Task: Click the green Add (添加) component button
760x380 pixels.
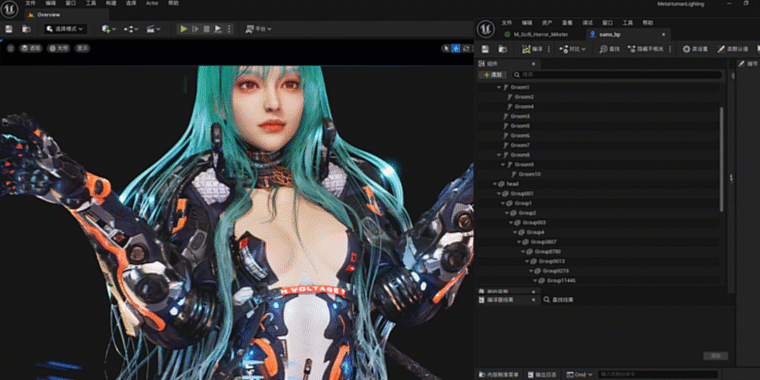Action: pyautogui.click(x=493, y=75)
